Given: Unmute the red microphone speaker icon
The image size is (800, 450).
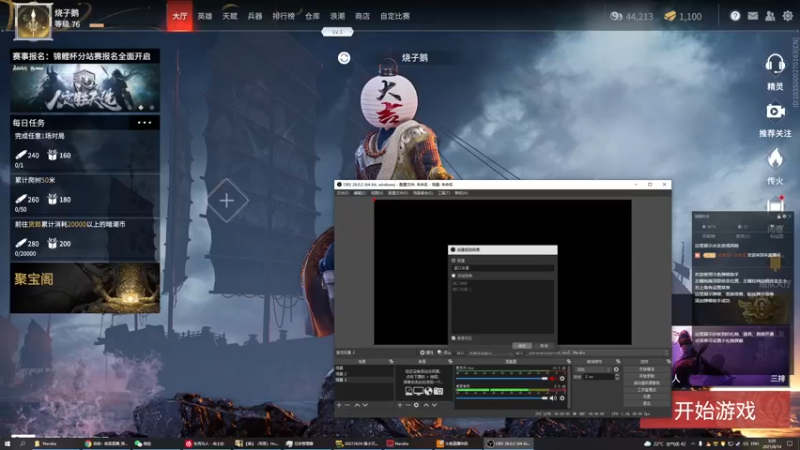Looking at the screenshot, I should [553, 379].
